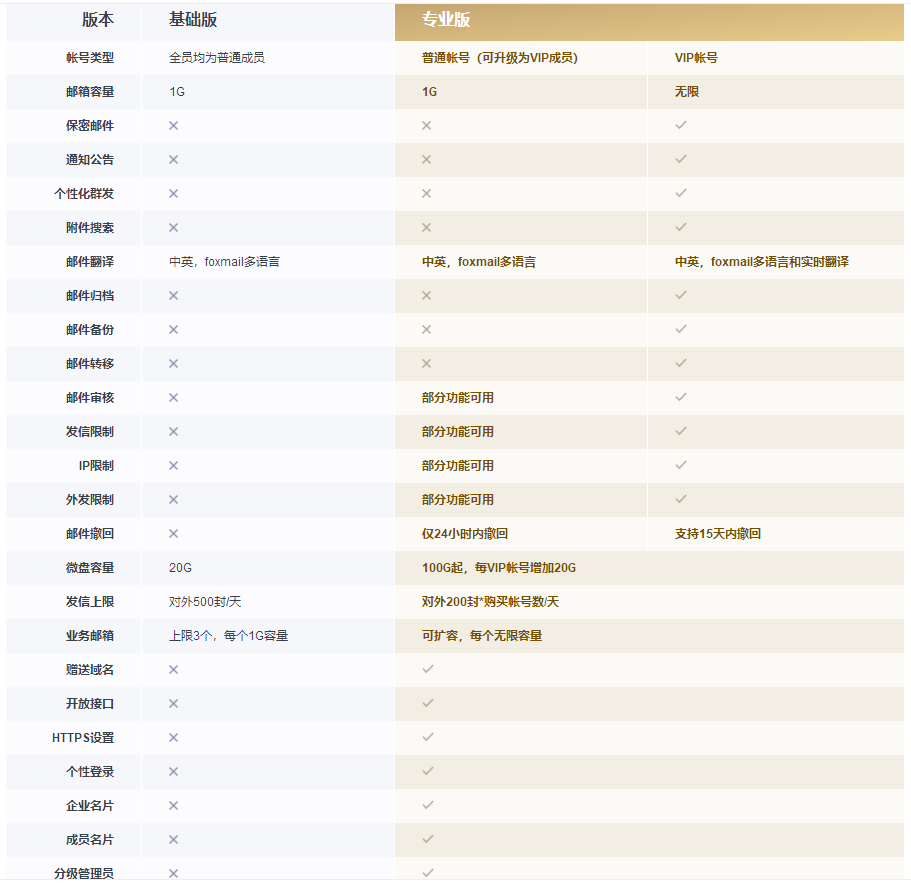Image resolution: width=911 pixels, height=884 pixels.
Task: Select the 基础版 column header
Action: click(x=193, y=20)
